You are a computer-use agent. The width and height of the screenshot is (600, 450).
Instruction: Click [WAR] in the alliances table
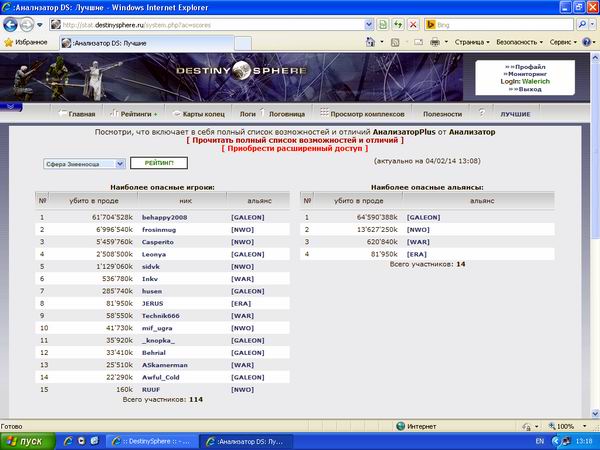[418, 242]
